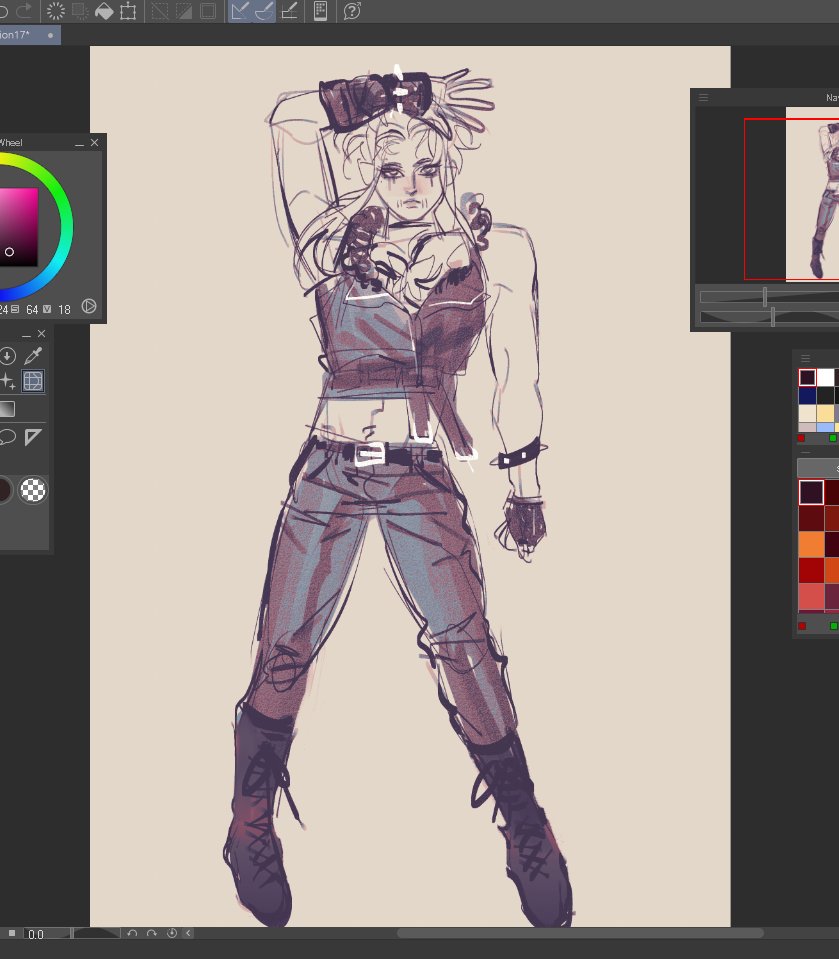Pick navy blue swatch in upper color set
Viewport: 839px width, 959px height.
pyautogui.click(x=807, y=396)
